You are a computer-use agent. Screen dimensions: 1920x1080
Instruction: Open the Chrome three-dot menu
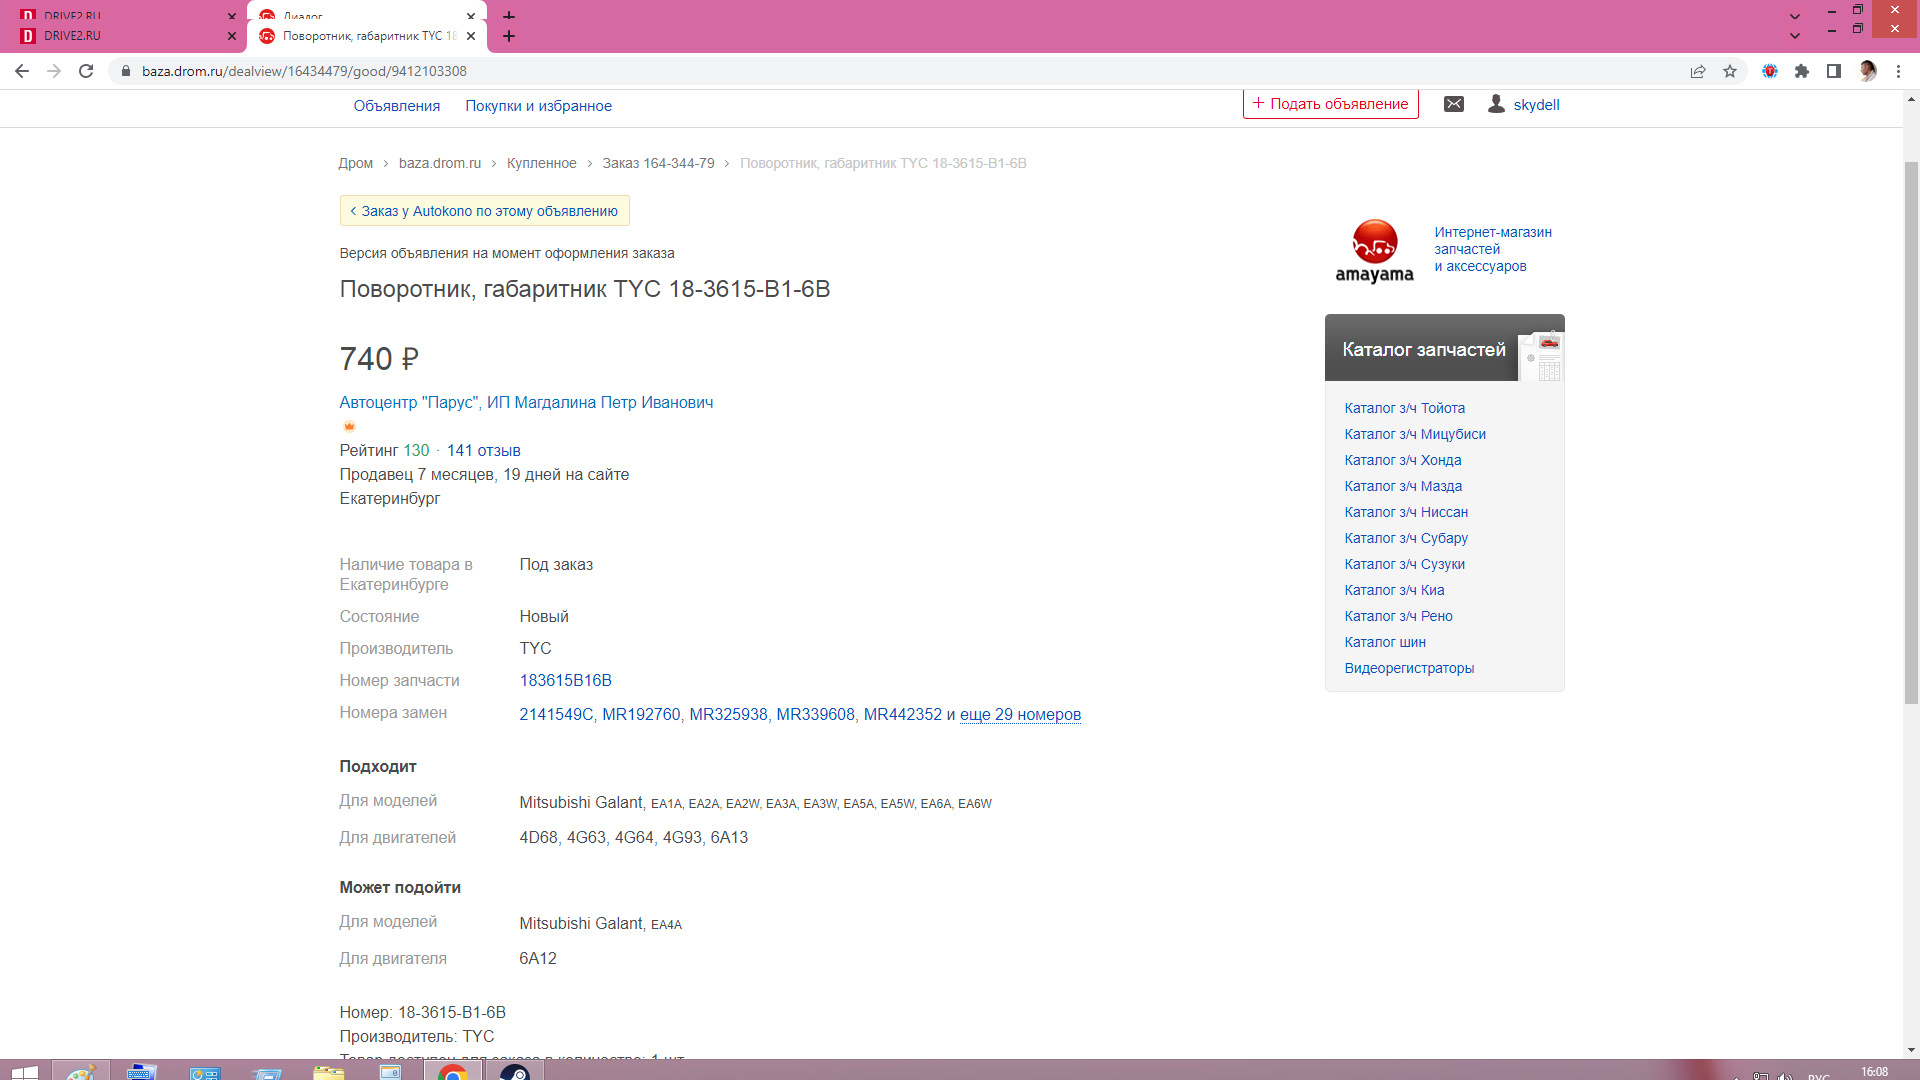pyautogui.click(x=1898, y=71)
